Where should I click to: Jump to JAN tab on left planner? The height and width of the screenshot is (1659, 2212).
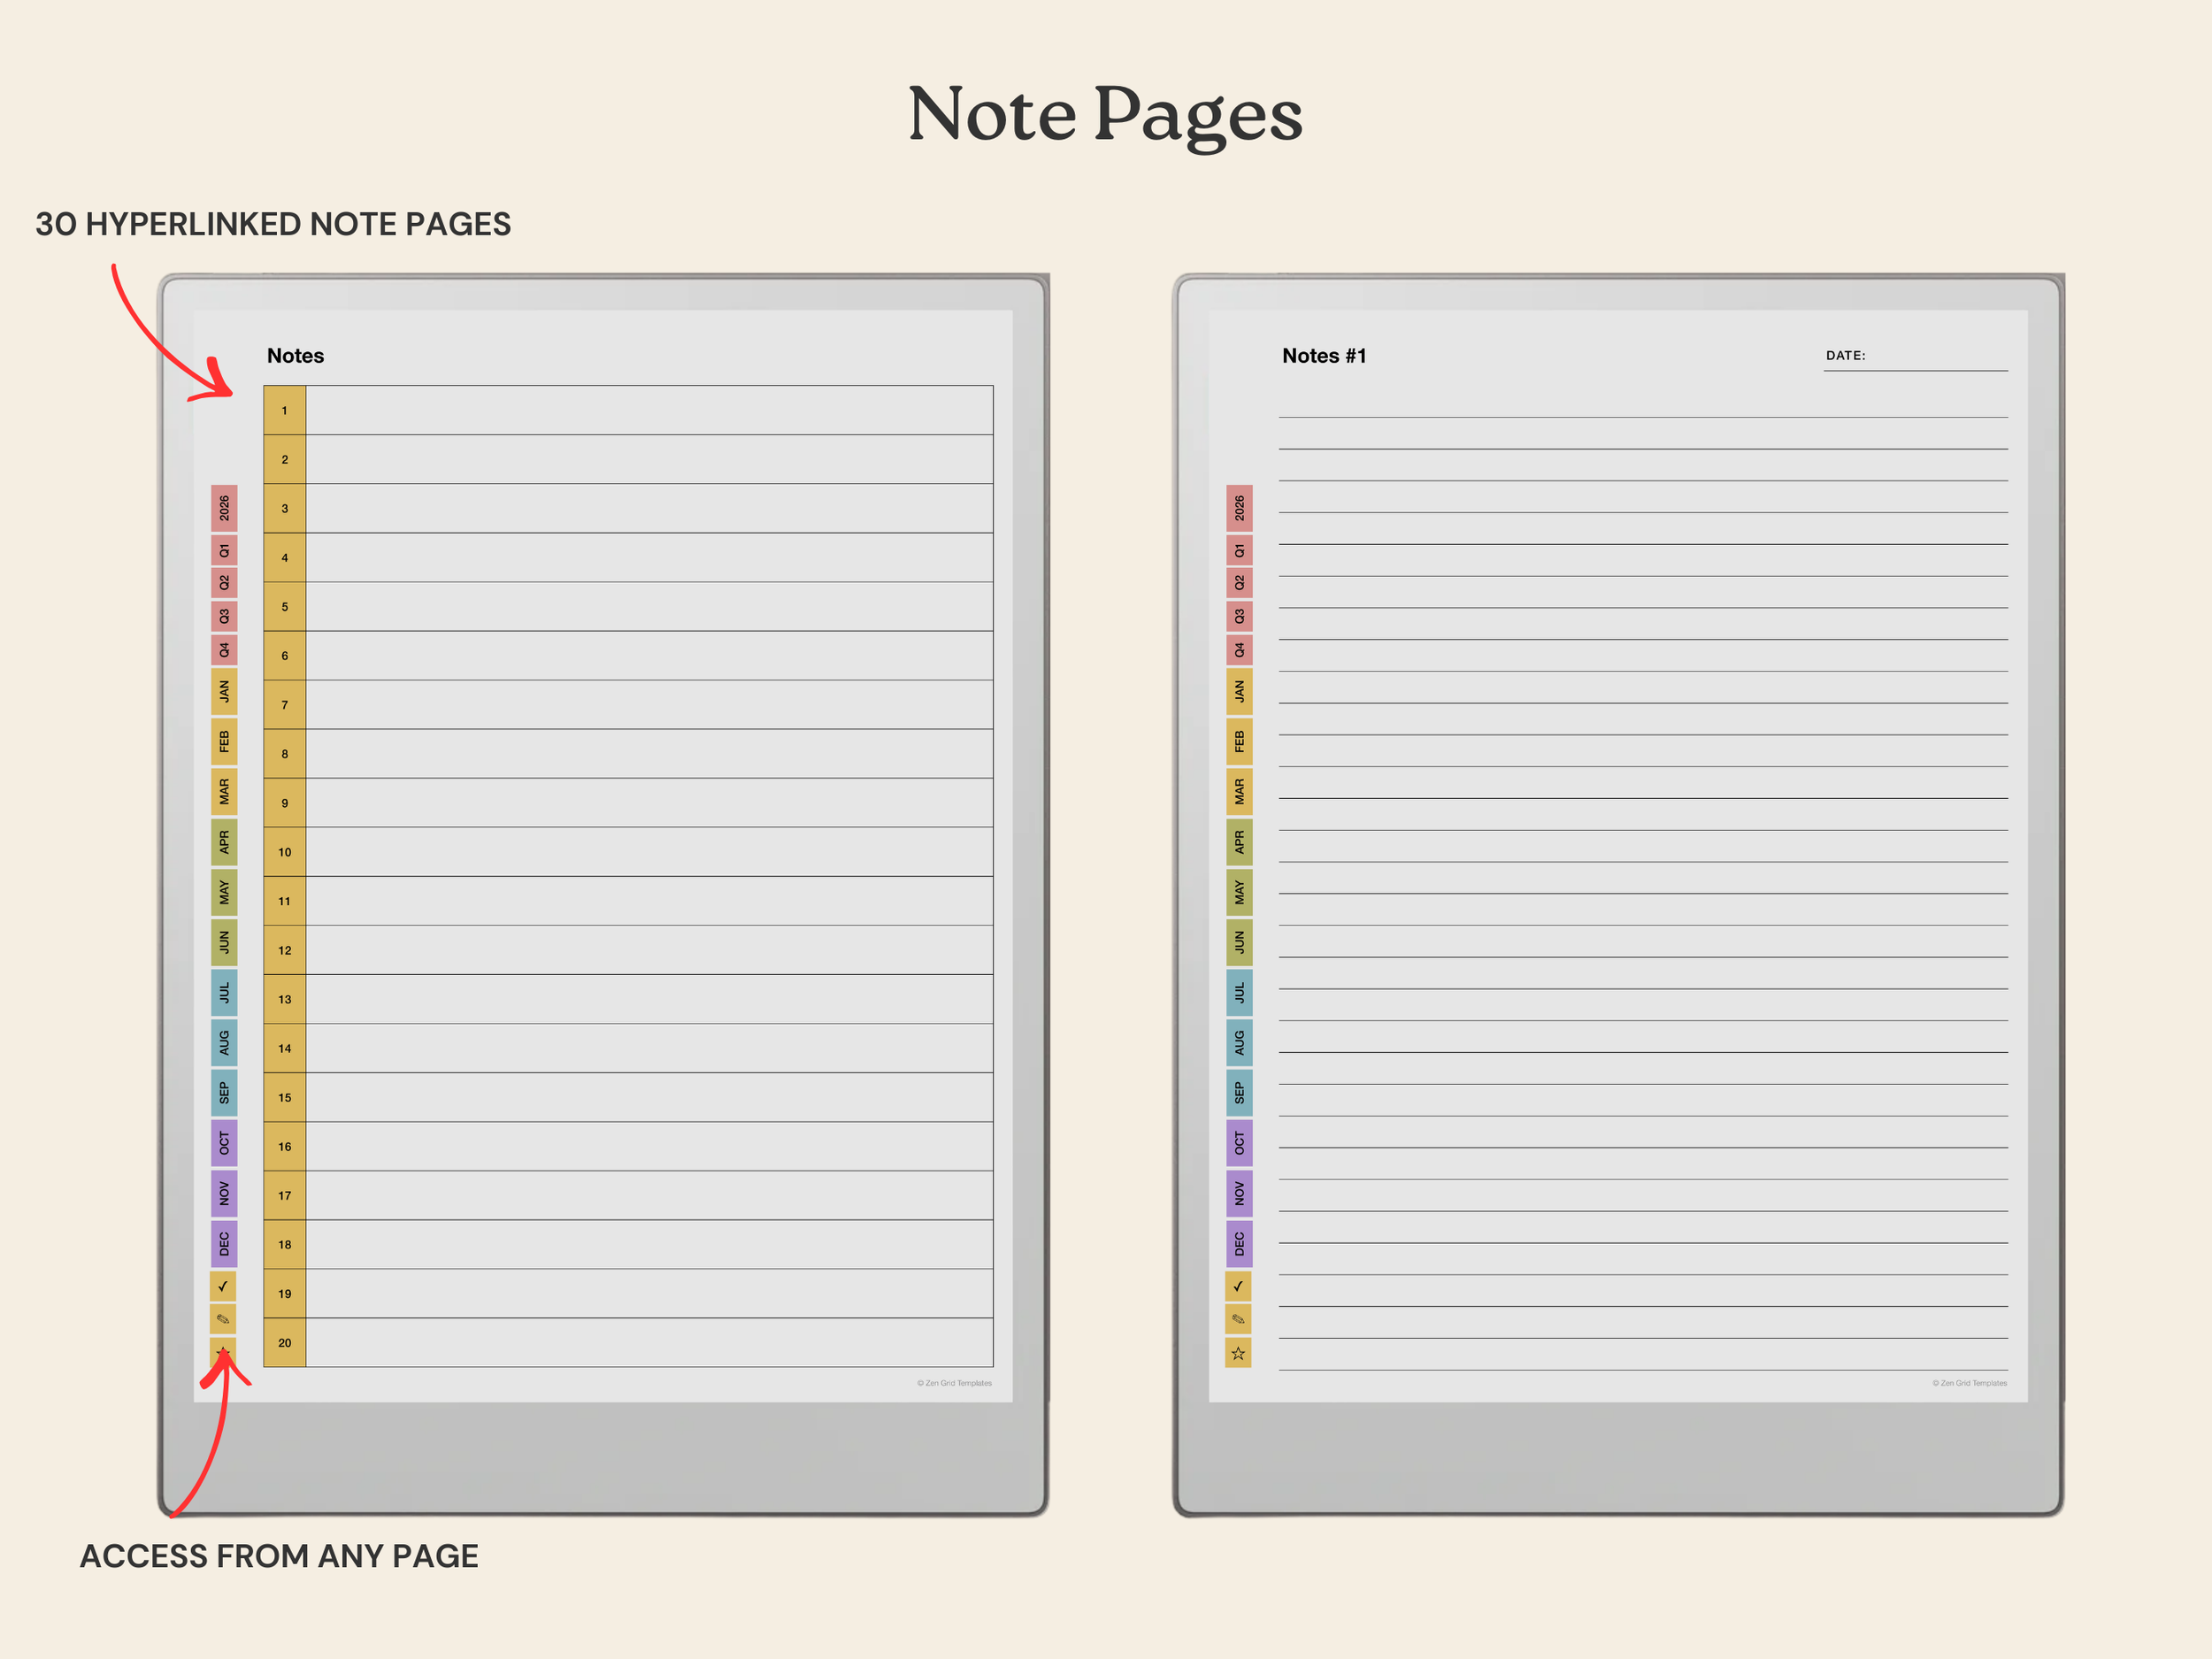[224, 691]
